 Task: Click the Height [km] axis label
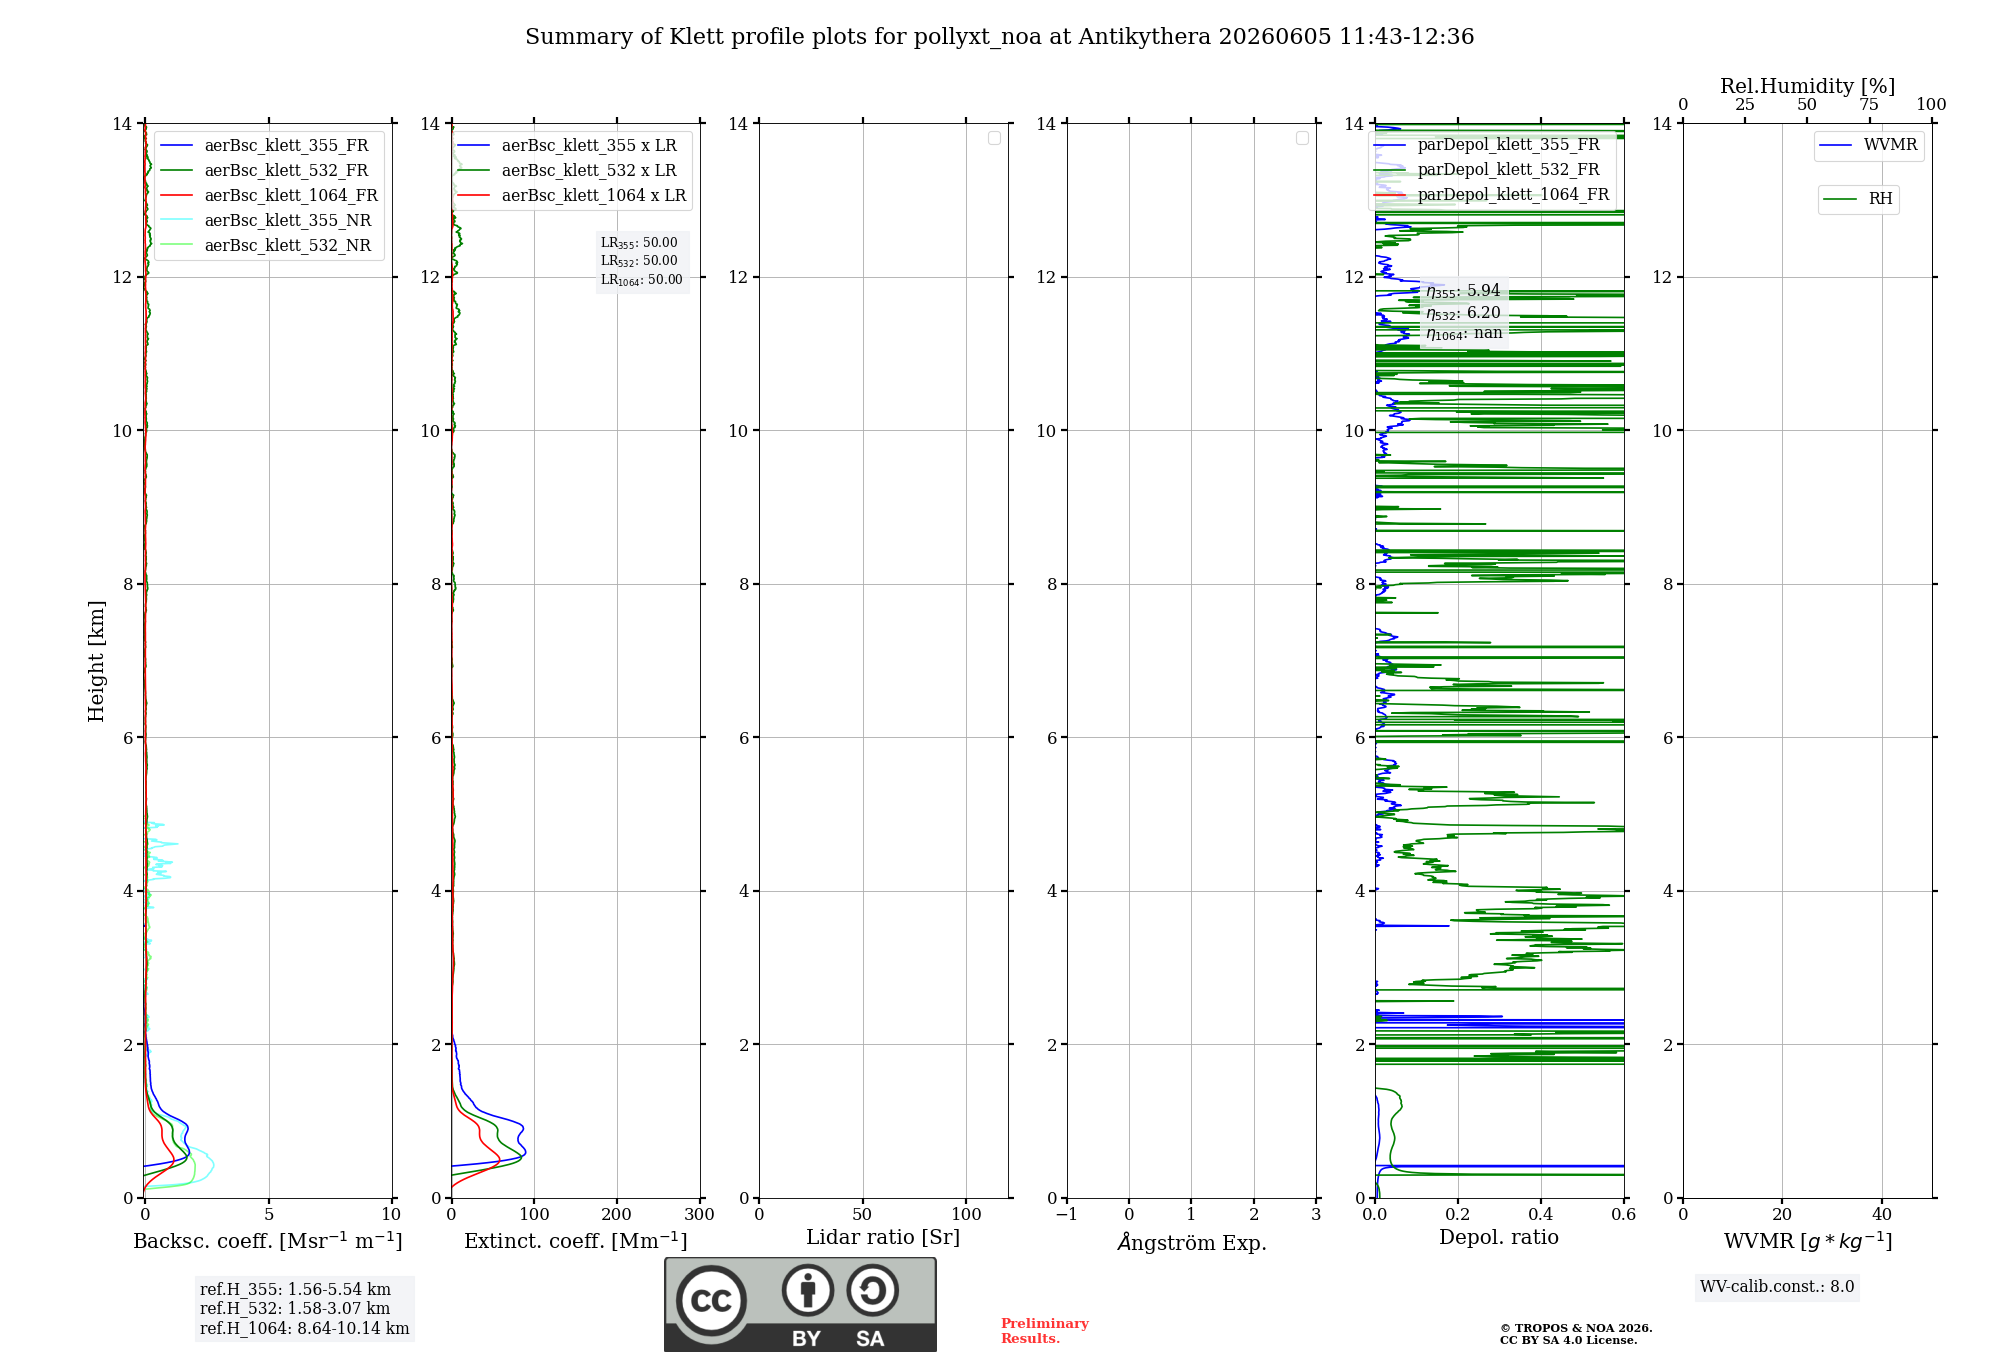pyautogui.click(x=96, y=661)
